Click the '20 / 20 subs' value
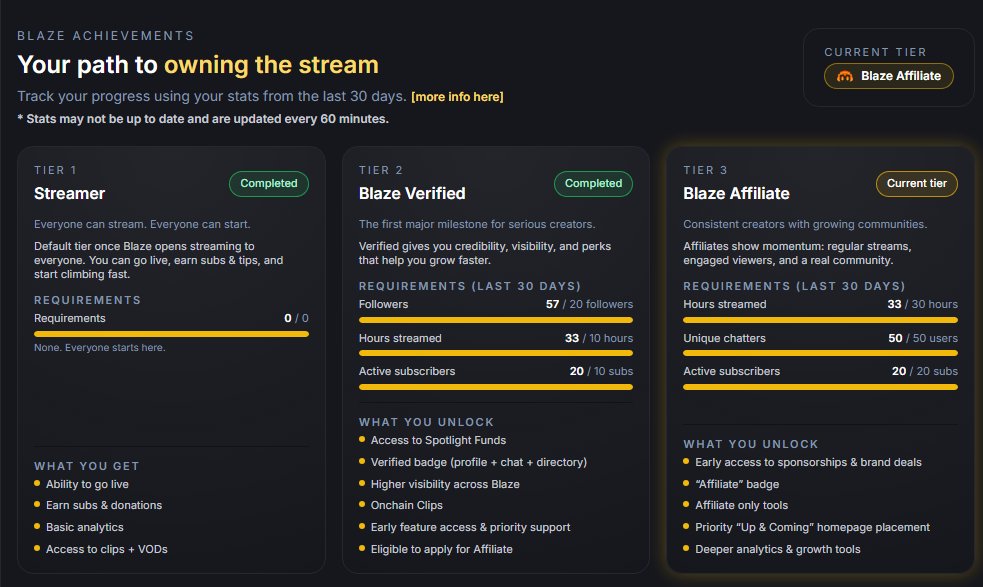The width and height of the screenshot is (983, 587). [x=925, y=371]
